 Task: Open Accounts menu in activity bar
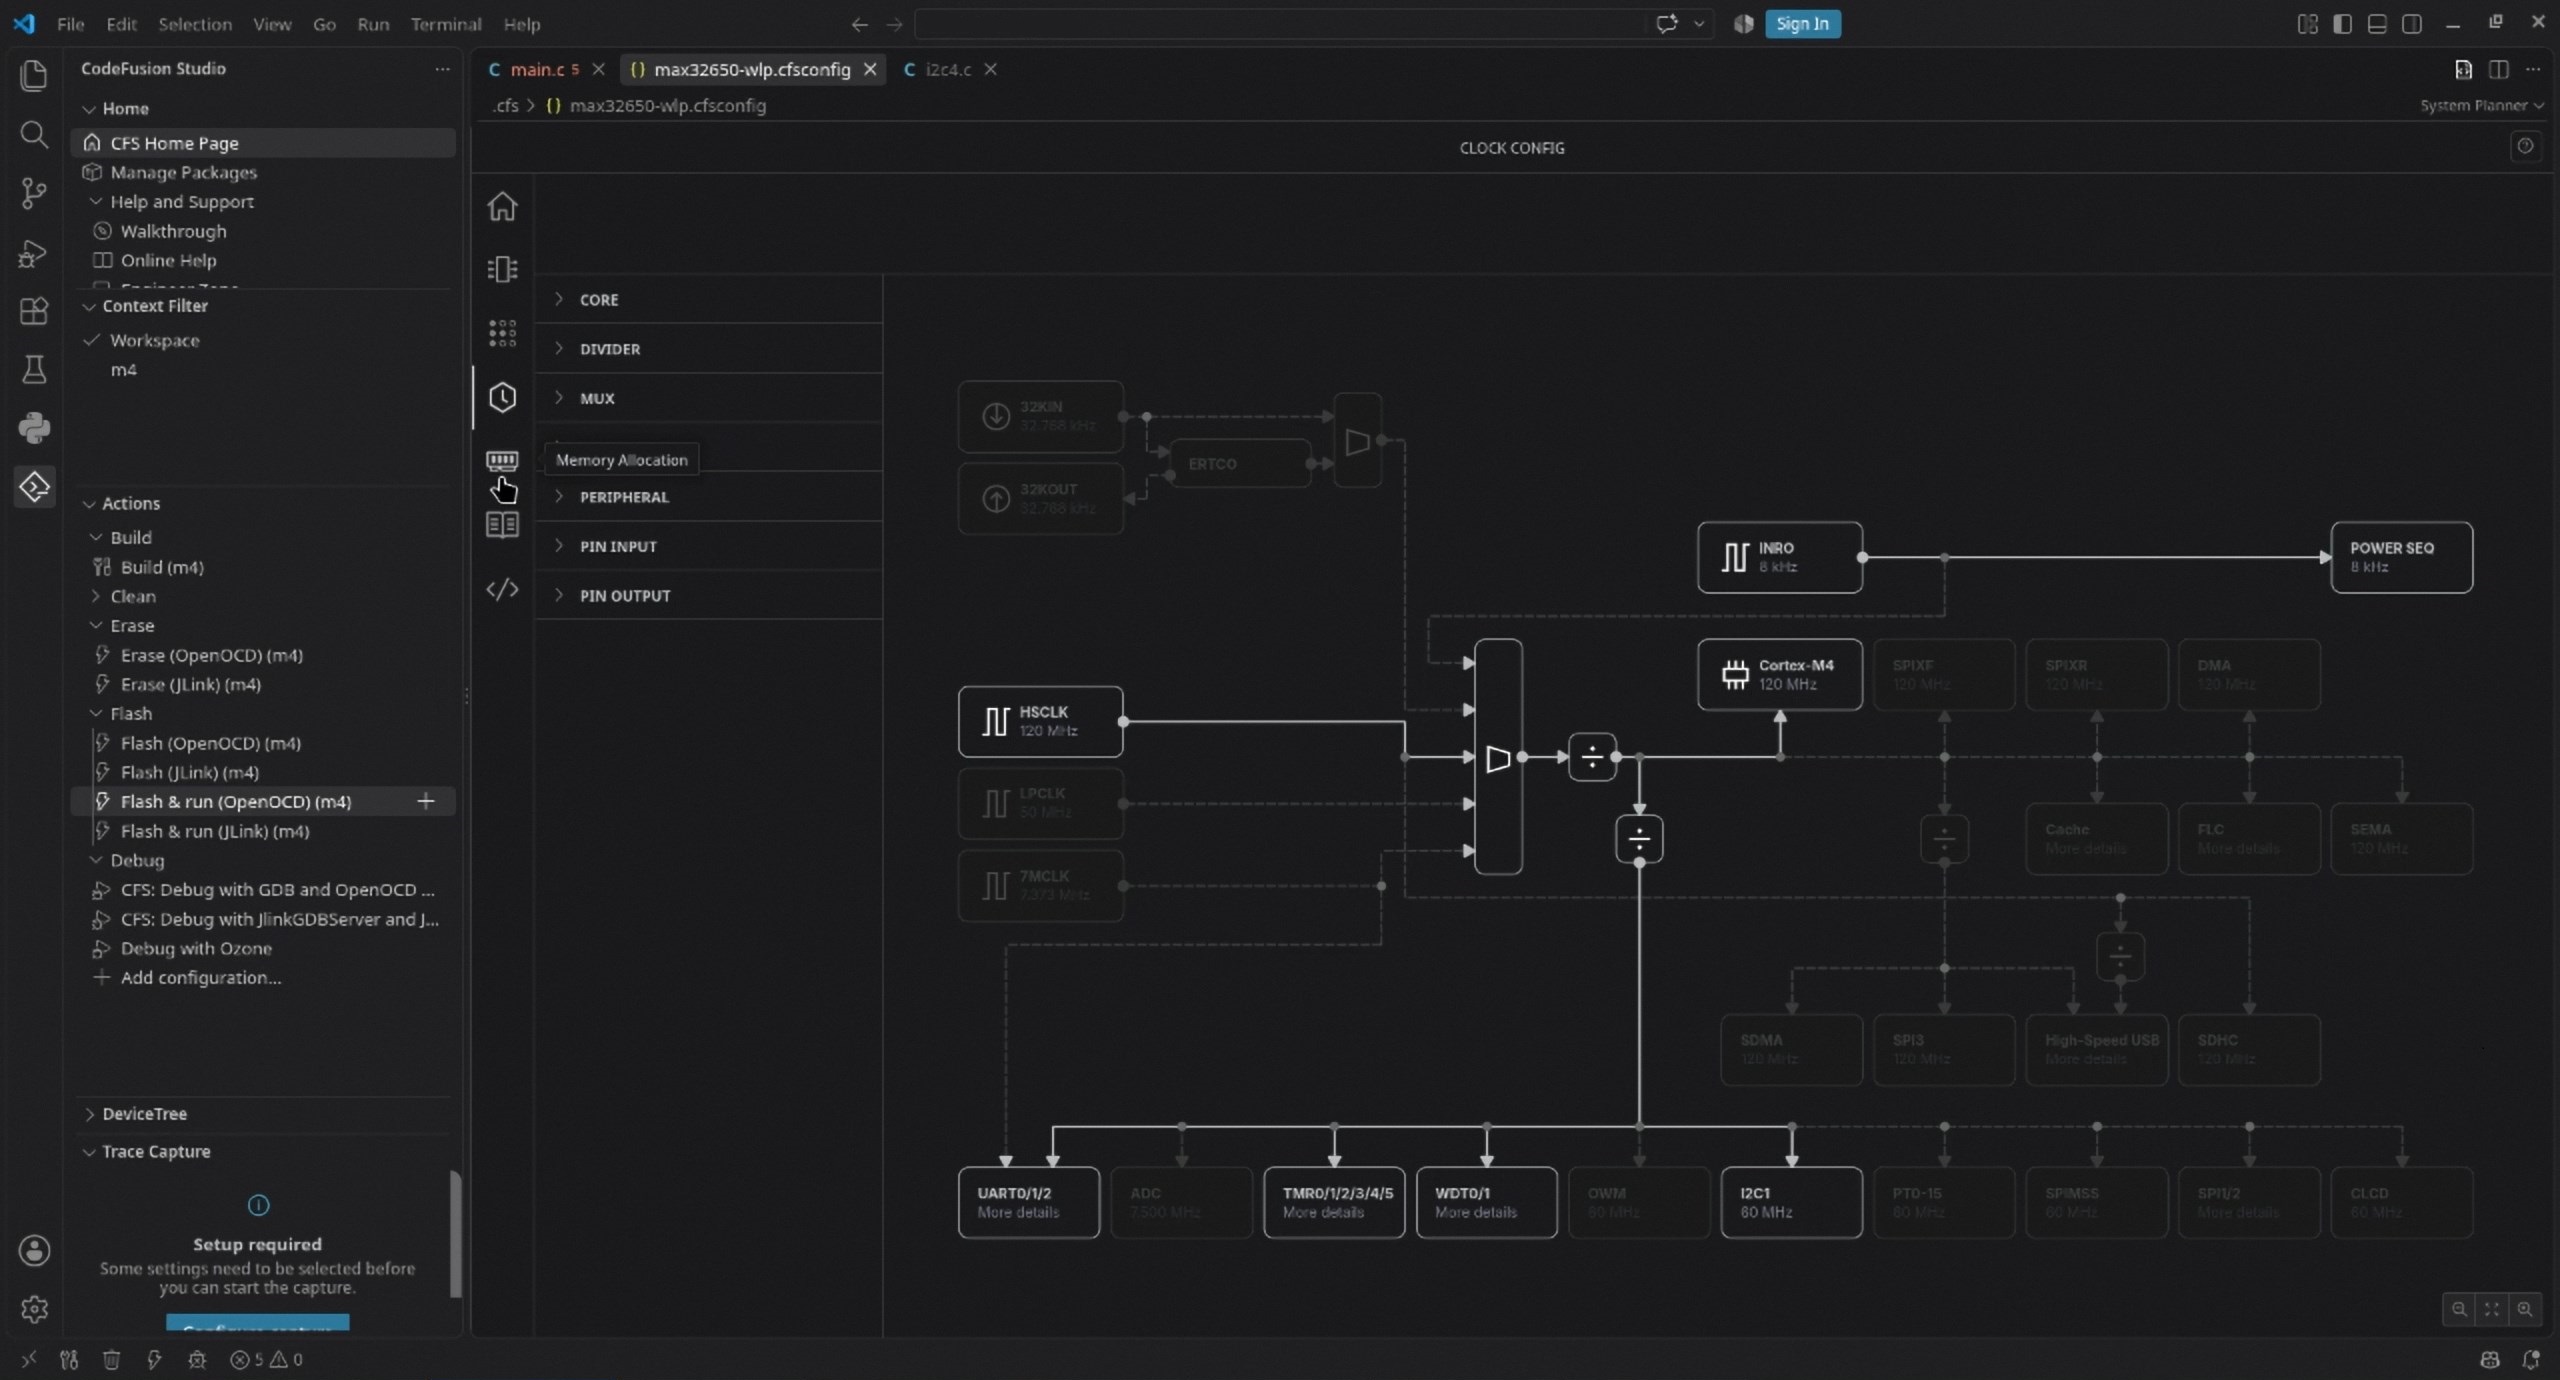[34, 1250]
